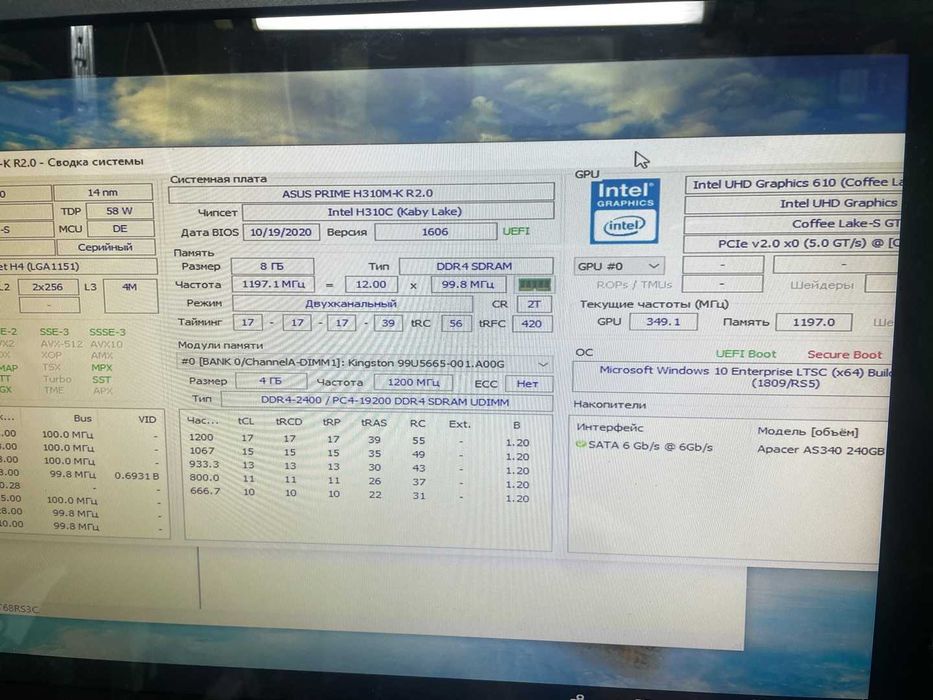Click the H4 (LGA1151) socket field
The image size is (933, 700).
coord(77,266)
